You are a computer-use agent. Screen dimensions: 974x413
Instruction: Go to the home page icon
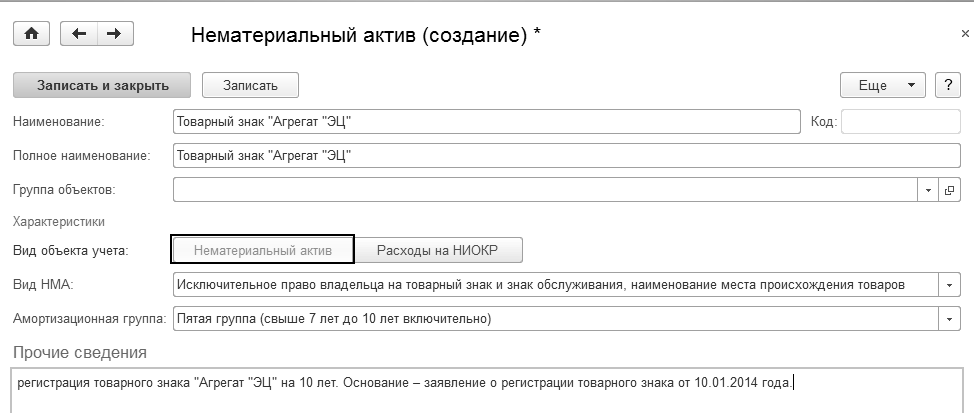[31, 34]
